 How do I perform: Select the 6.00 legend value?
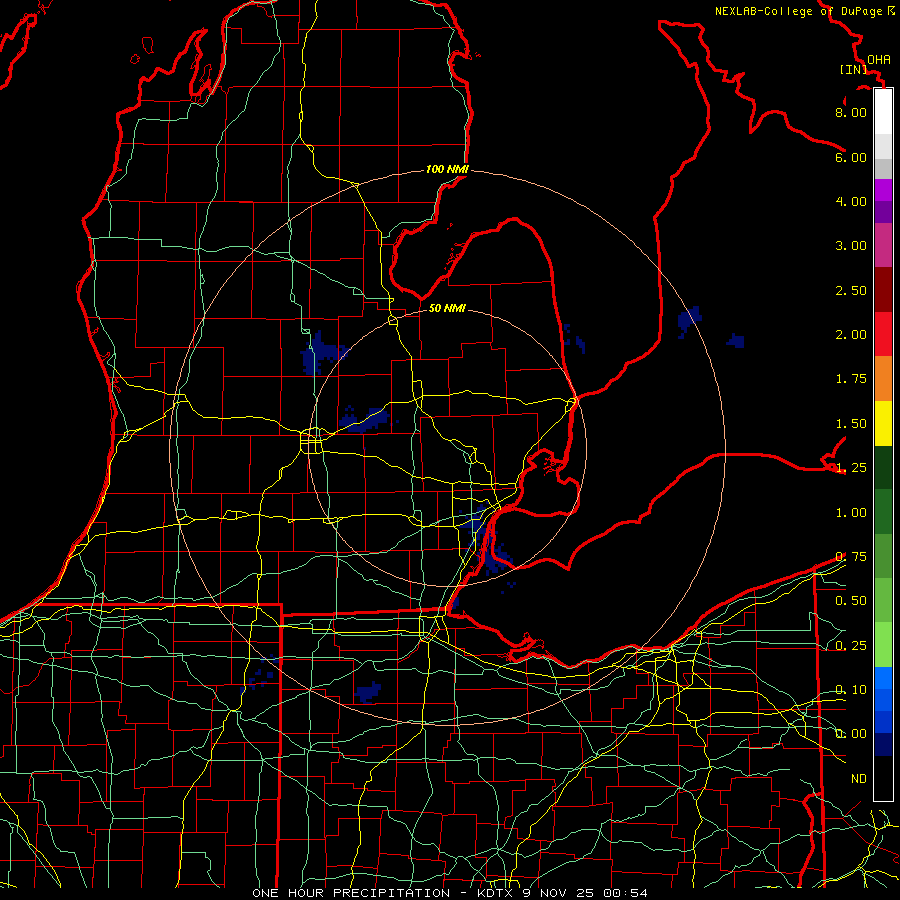851,157
